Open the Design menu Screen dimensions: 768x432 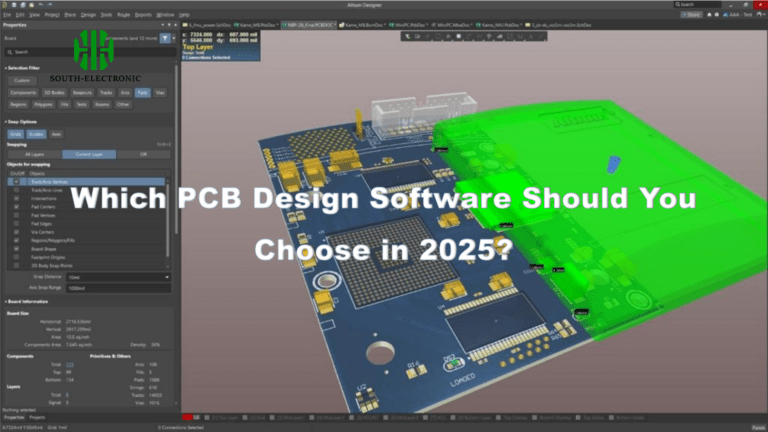coord(88,15)
